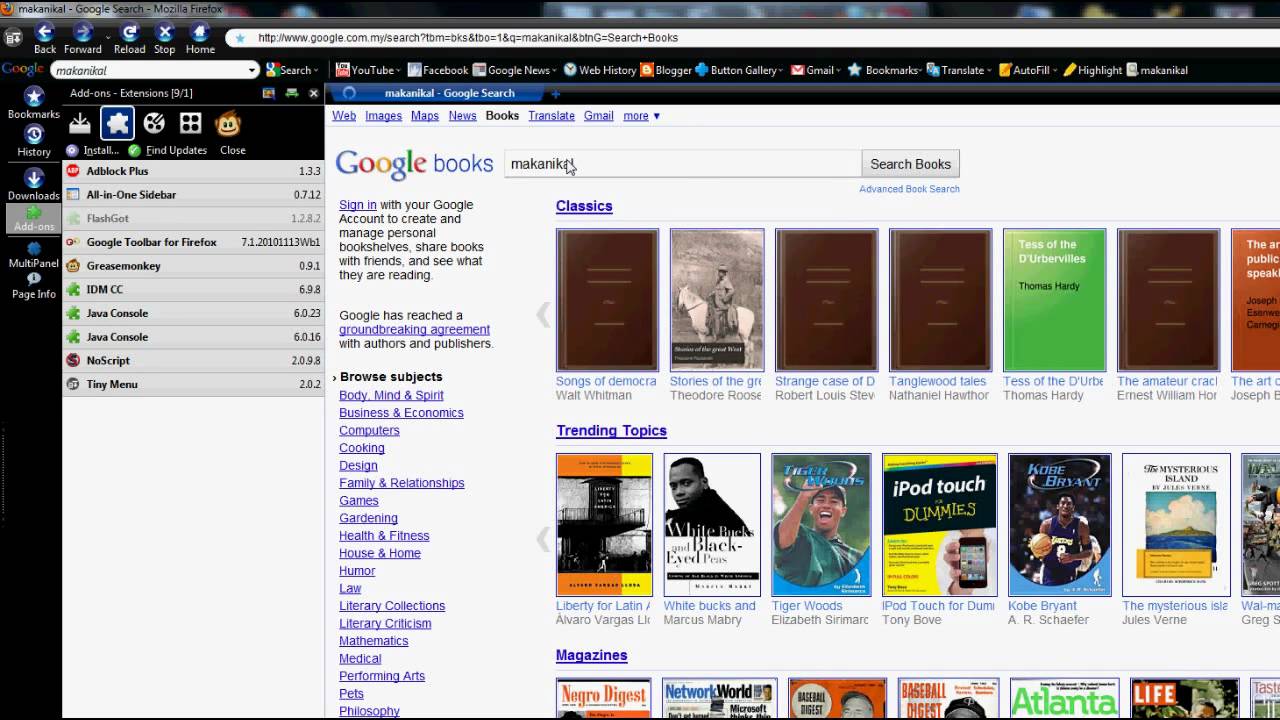Image resolution: width=1280 pixels, height=720 pixels.
Task: Click Sign in link
Action: [358, 205]
